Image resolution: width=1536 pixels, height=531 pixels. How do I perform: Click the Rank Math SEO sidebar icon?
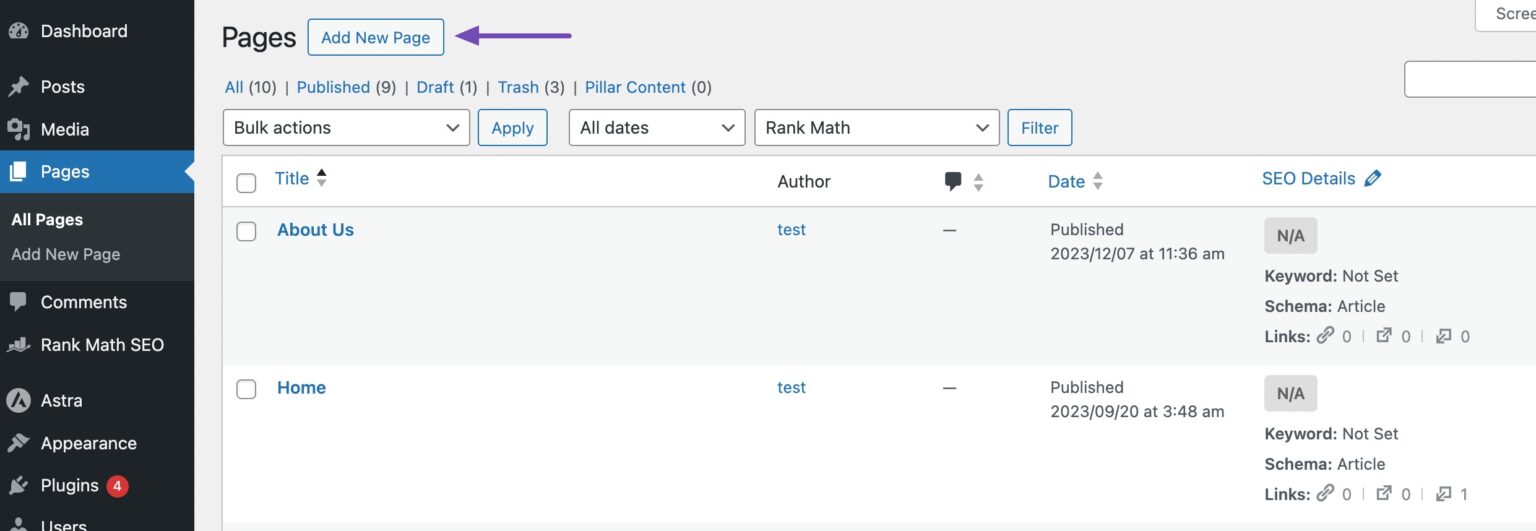pyautogui.click(x=18, y=345)
